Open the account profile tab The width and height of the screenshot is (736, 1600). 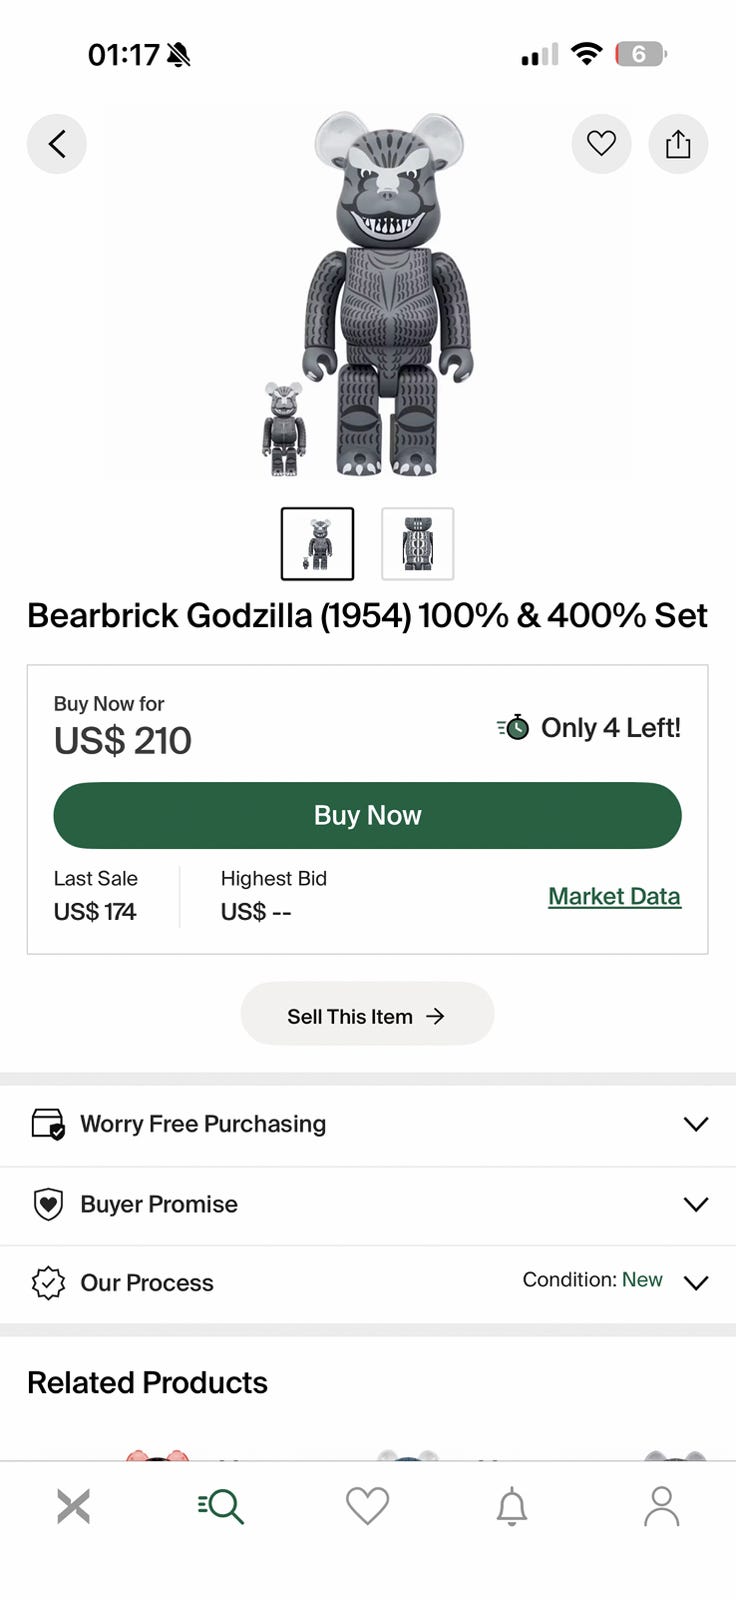click(x=661, y=1506)
